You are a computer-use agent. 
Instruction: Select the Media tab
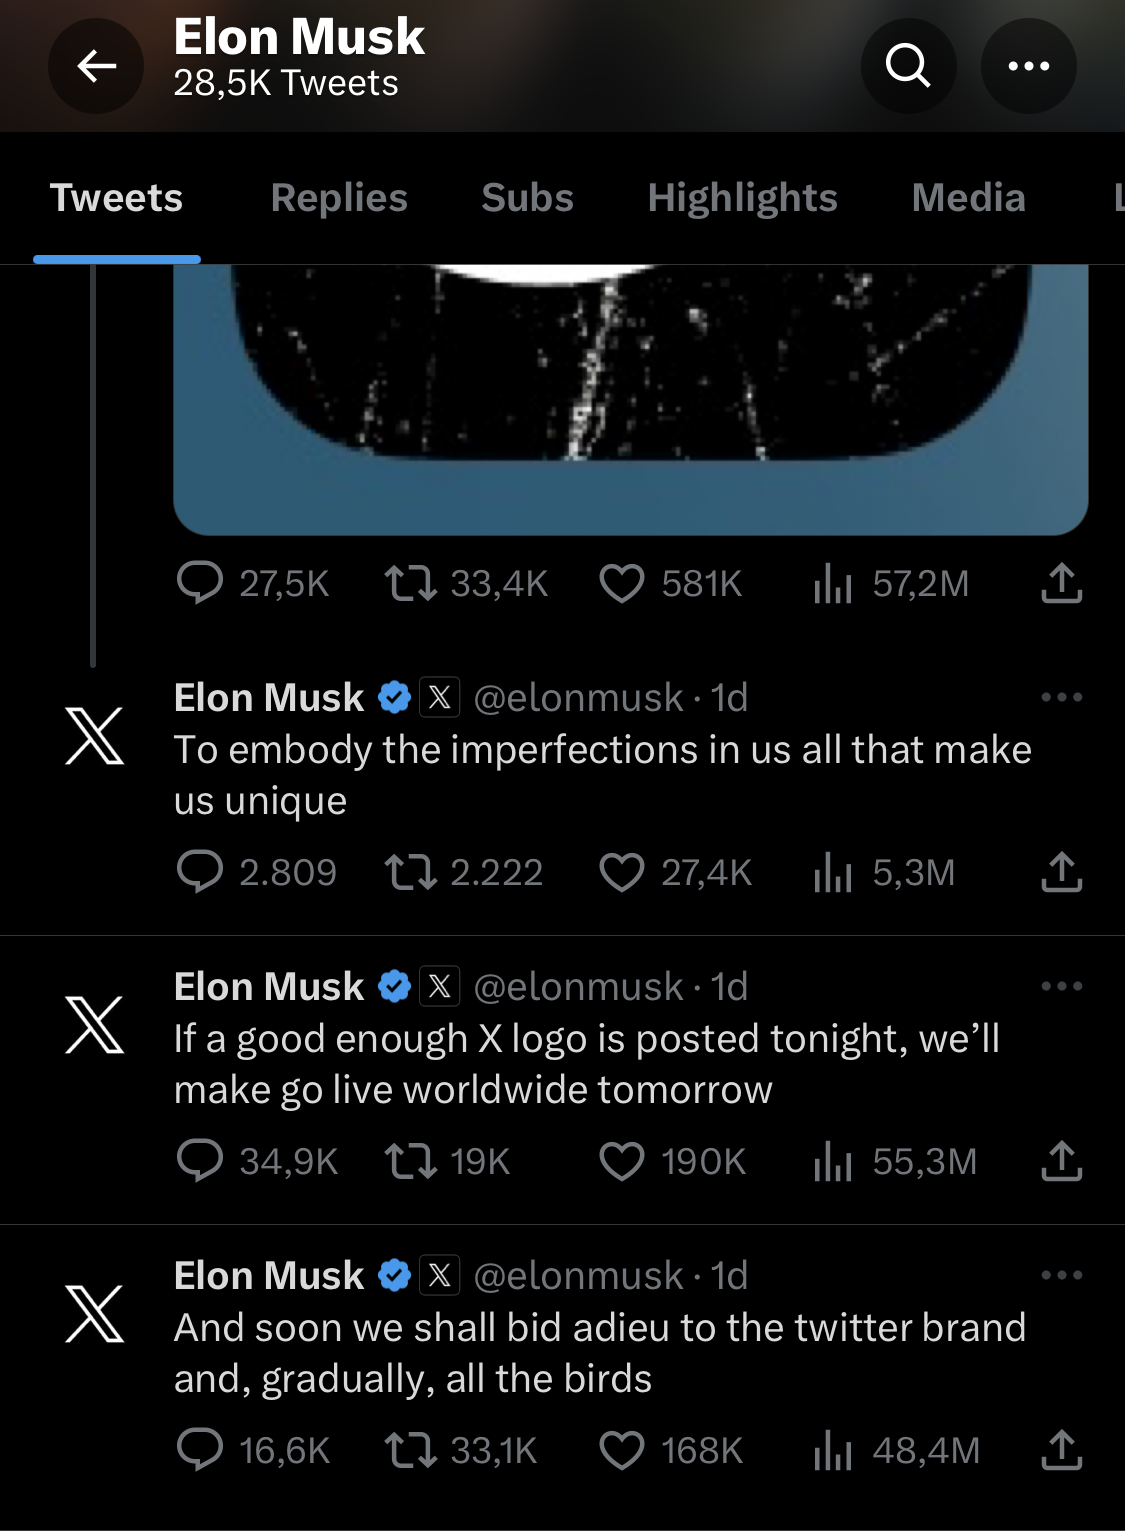pyautogui.click(x=968, y=198)
